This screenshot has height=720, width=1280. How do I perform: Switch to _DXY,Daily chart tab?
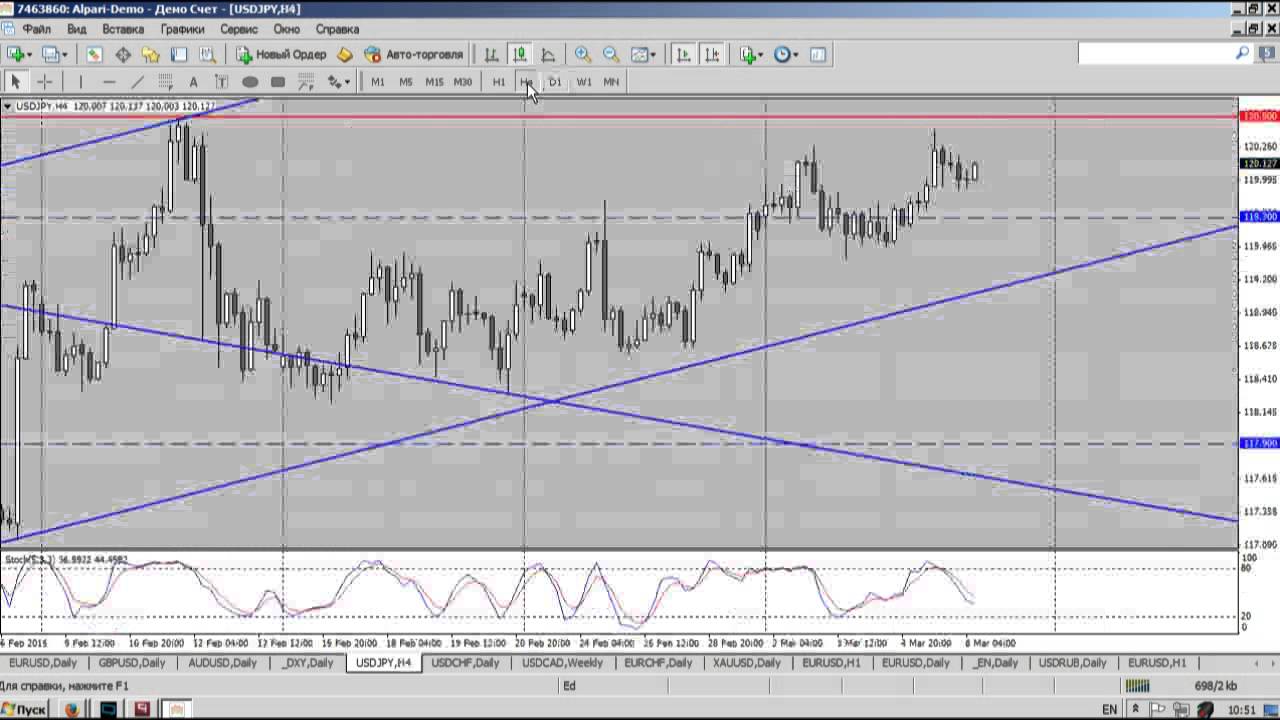click(x=307, y=663)
